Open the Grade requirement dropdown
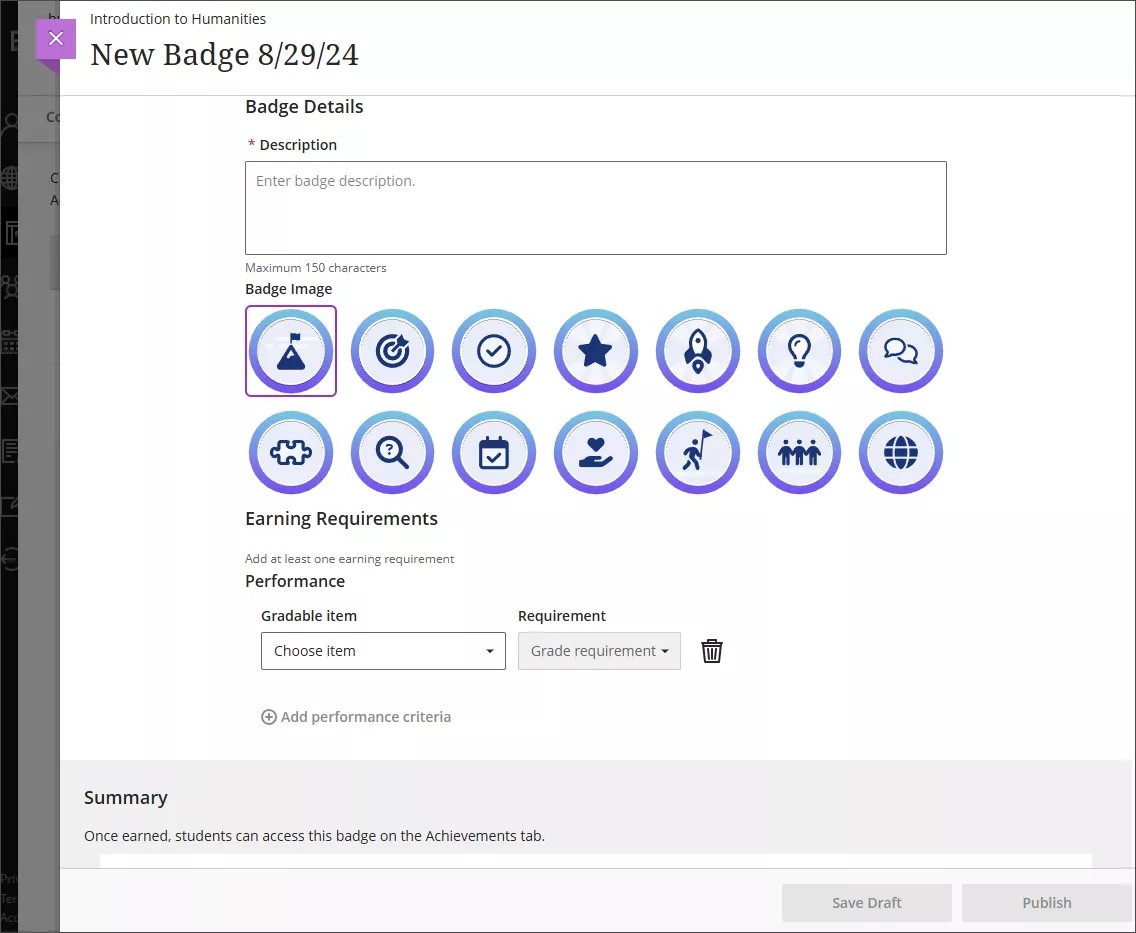The image size is (1136, 933). [x=599, y=651]
